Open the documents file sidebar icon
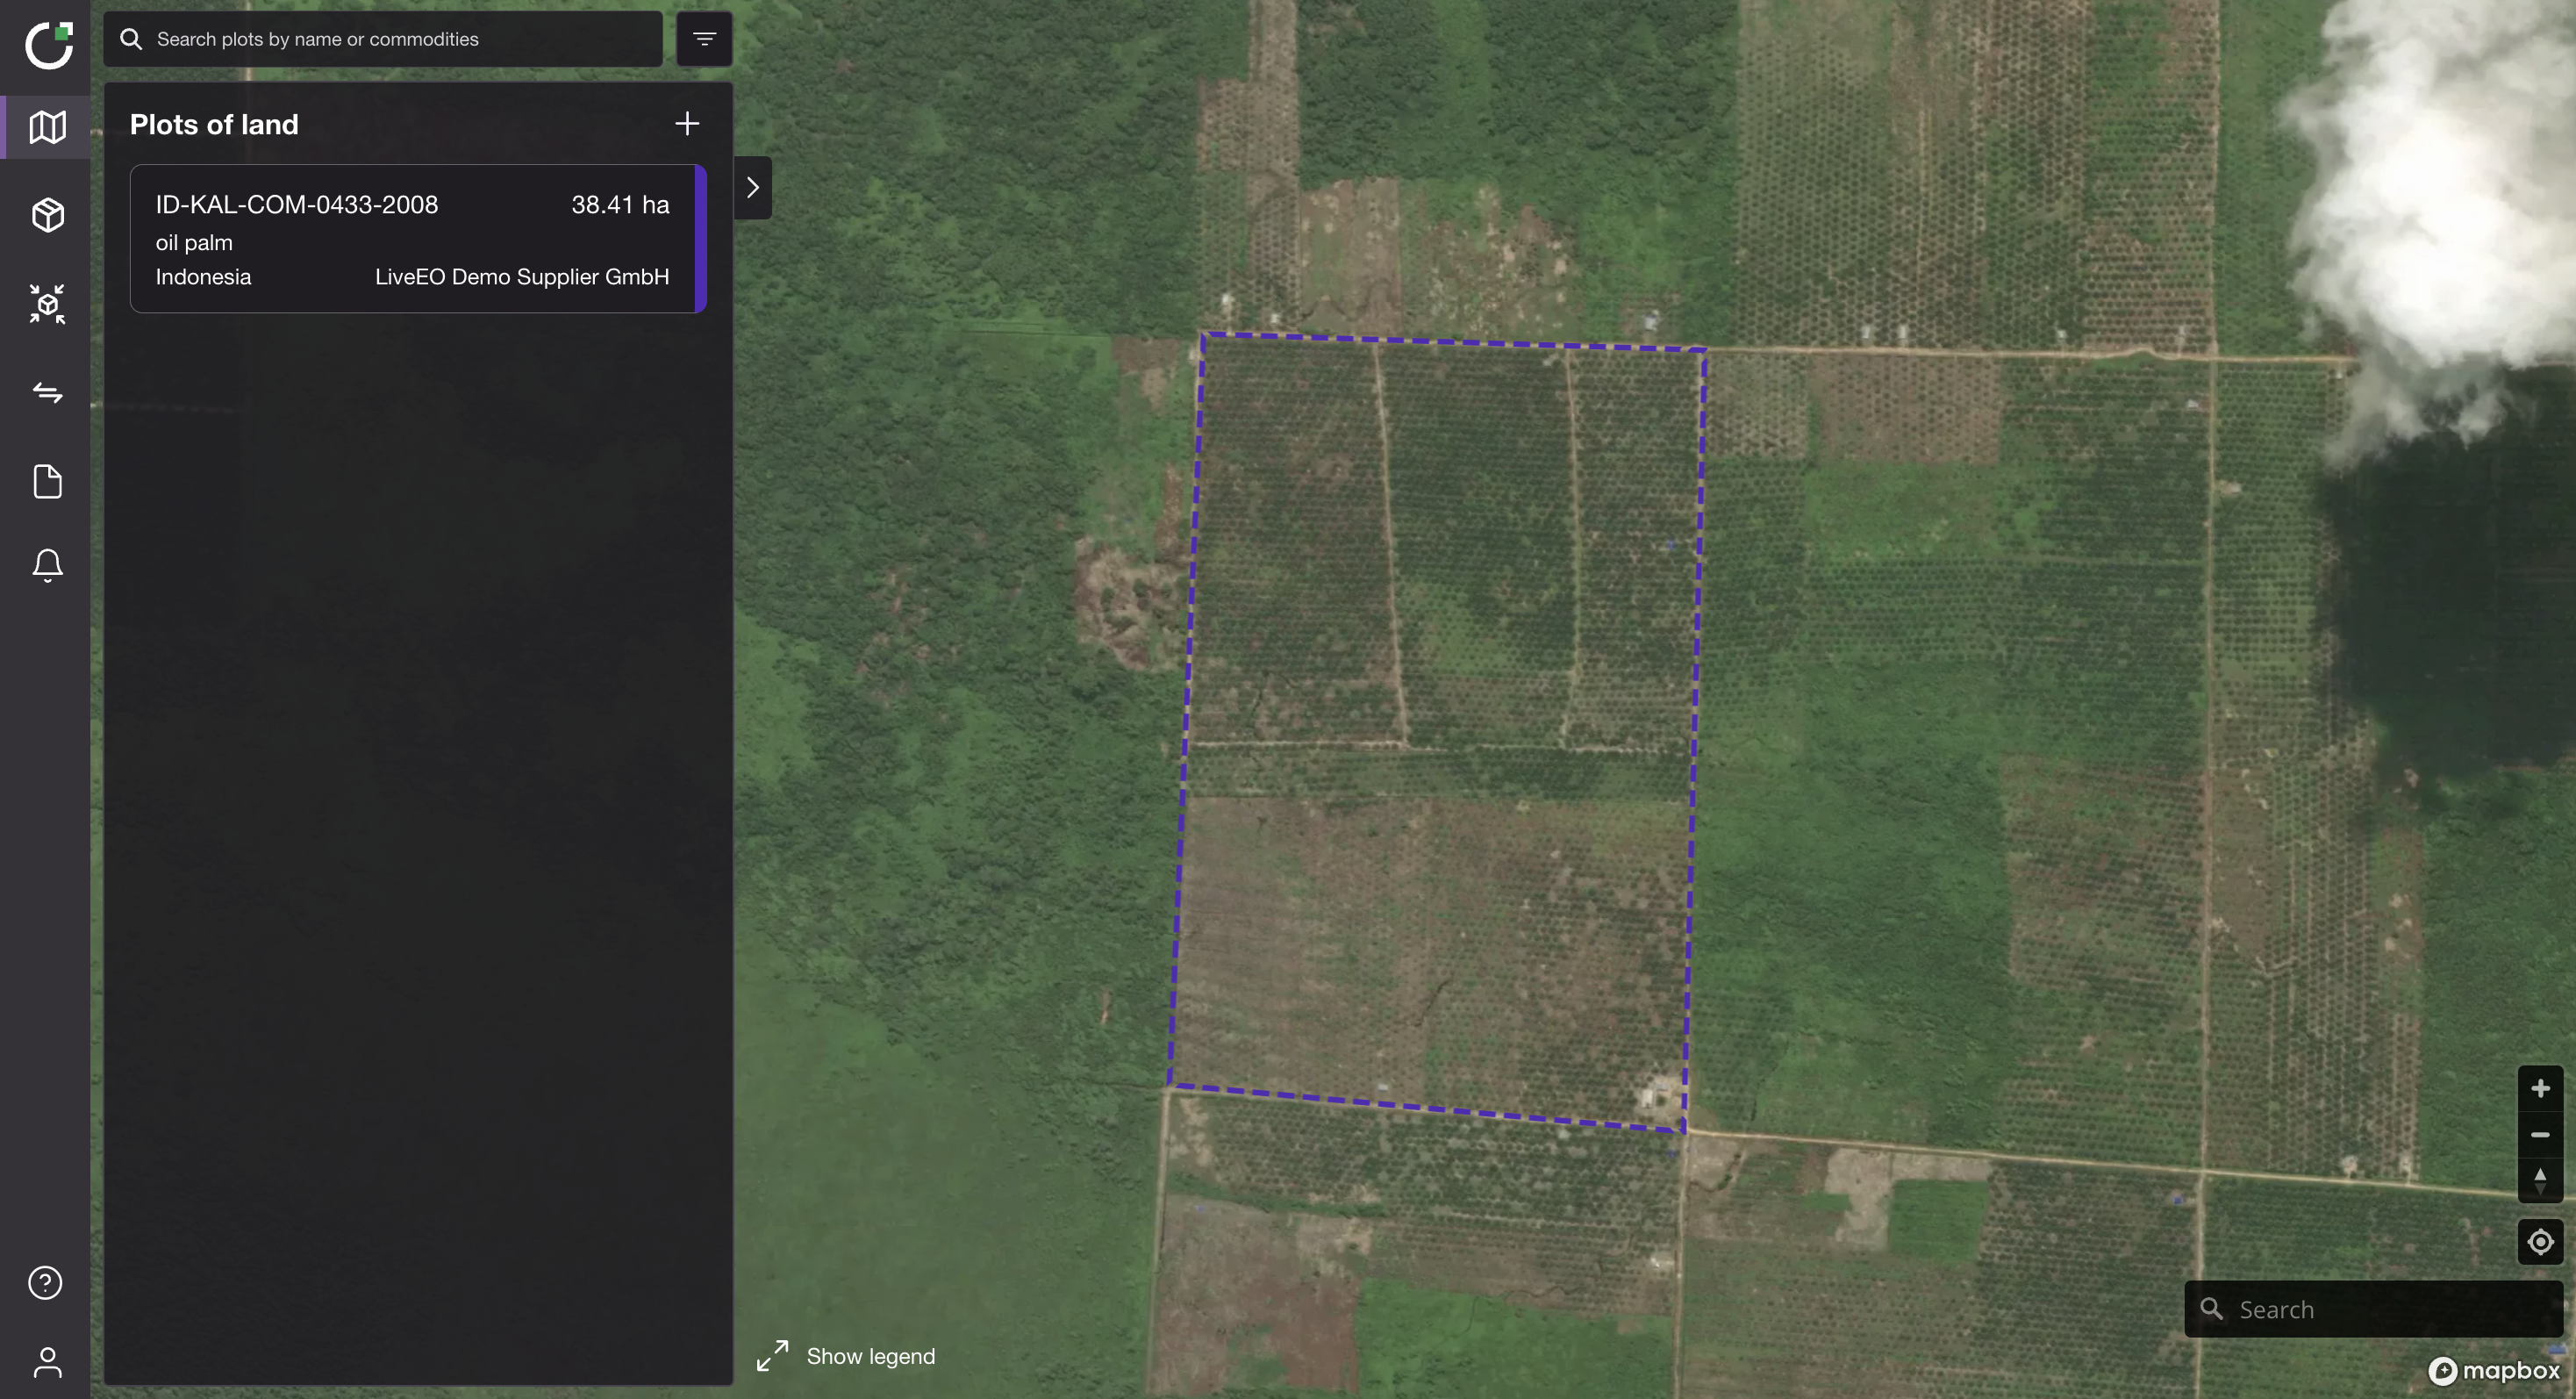This screenshot has height=1399, width=2576. [x=47, y=482]
